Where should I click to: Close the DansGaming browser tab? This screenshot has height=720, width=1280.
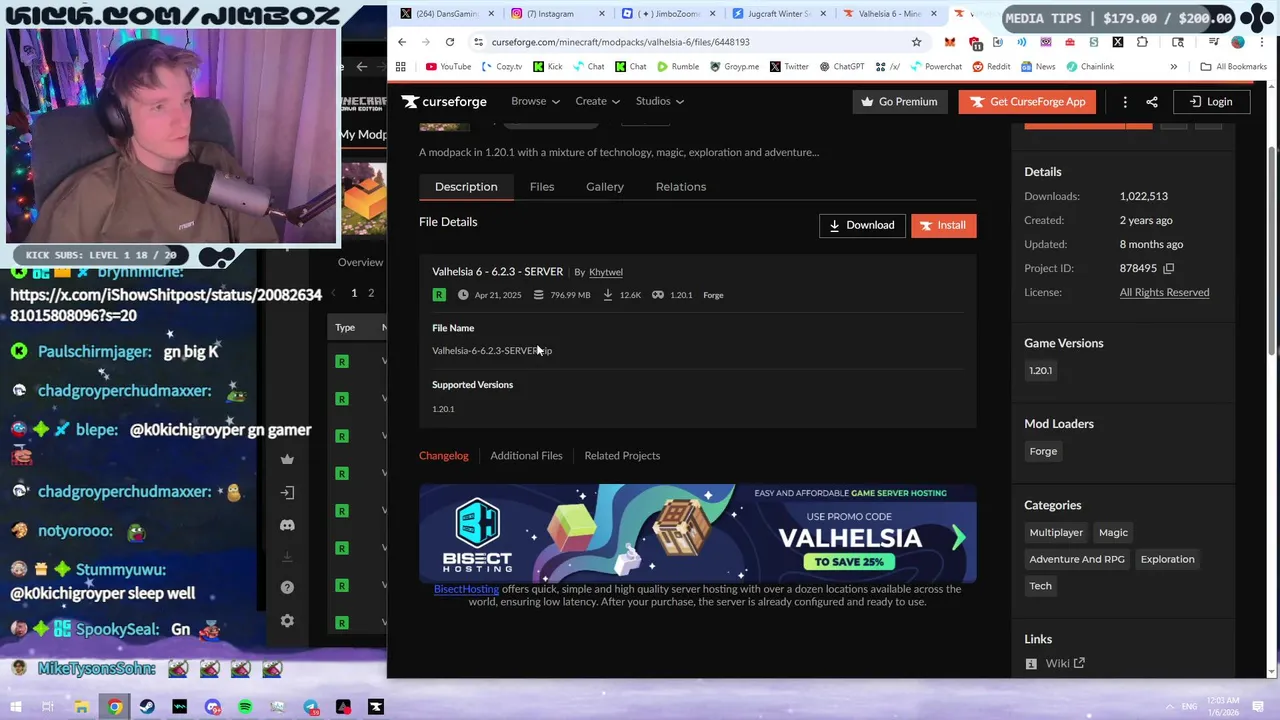click(x=491, y=14)
